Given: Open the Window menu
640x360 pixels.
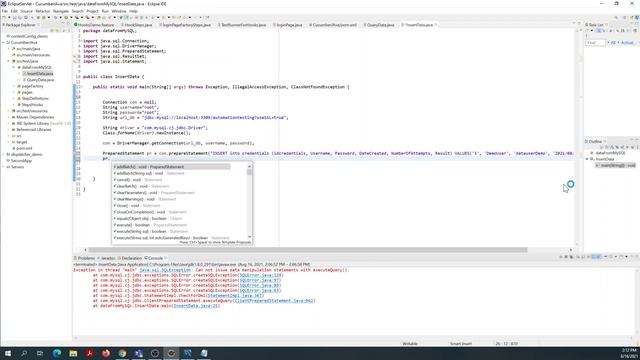Looking at the screenshot, I should [x=119, y=11].
